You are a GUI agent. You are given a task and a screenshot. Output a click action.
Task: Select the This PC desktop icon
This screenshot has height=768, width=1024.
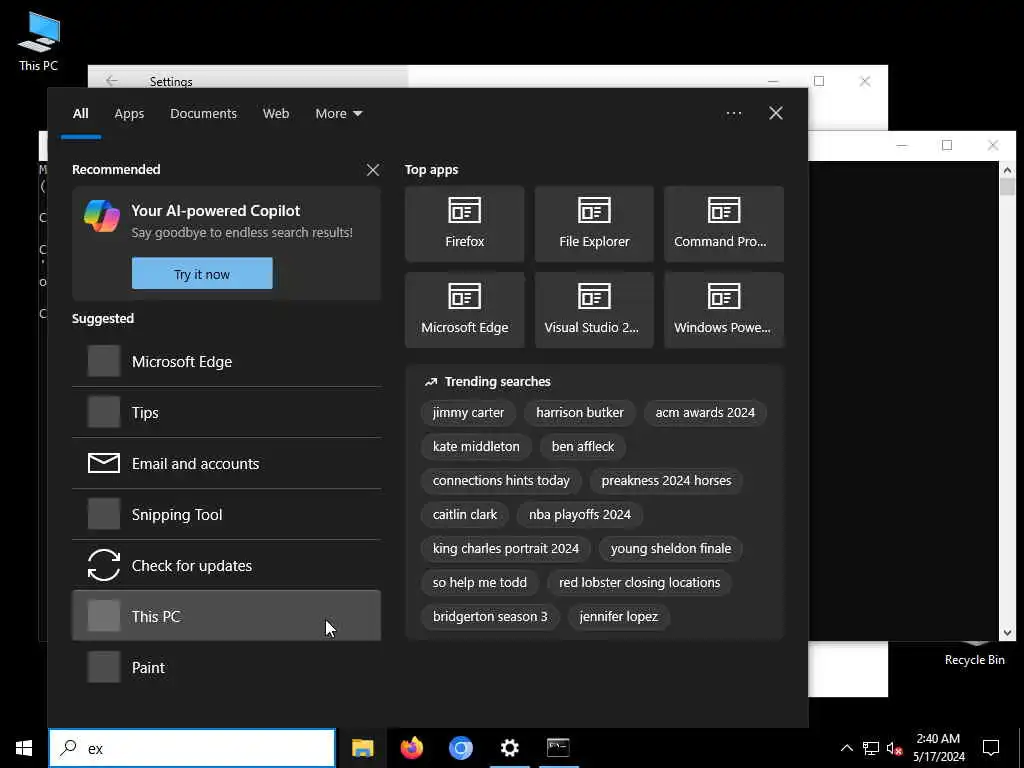pyautogui.click(x=38, y=42)
